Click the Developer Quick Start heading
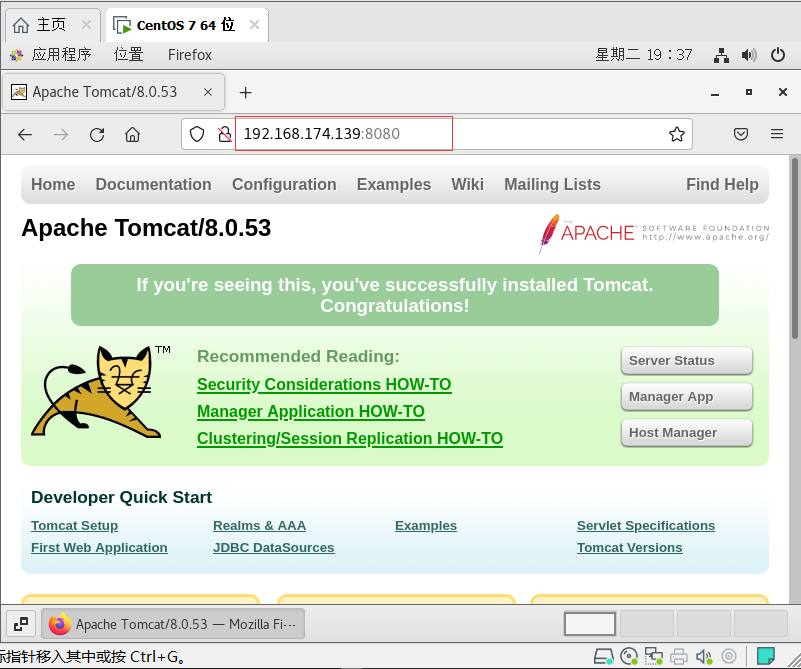Image resolution: width=801 pixels, height=669 pixels. pyautogui.click(x=122, y=497)
